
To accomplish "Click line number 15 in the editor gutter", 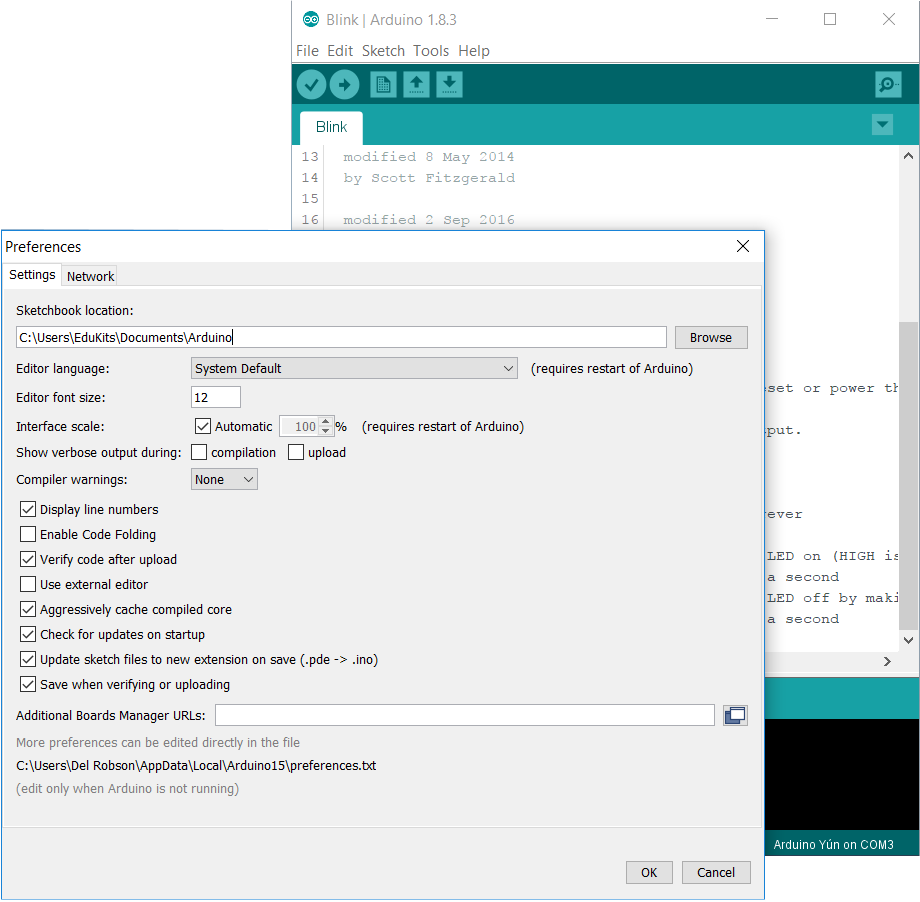I will 310,199.
